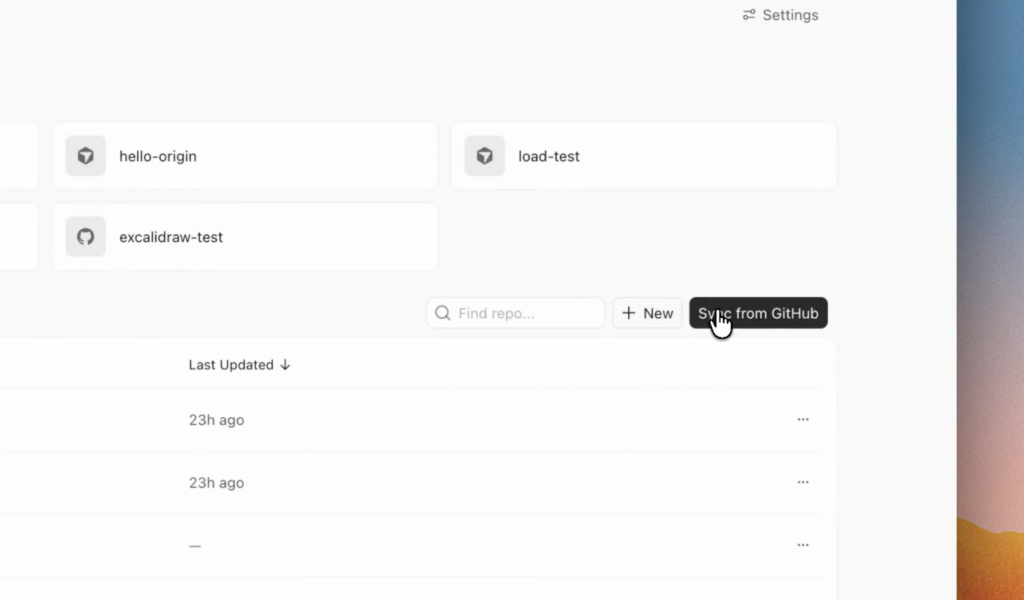Focus the Find repo search field

click(515, 313)
